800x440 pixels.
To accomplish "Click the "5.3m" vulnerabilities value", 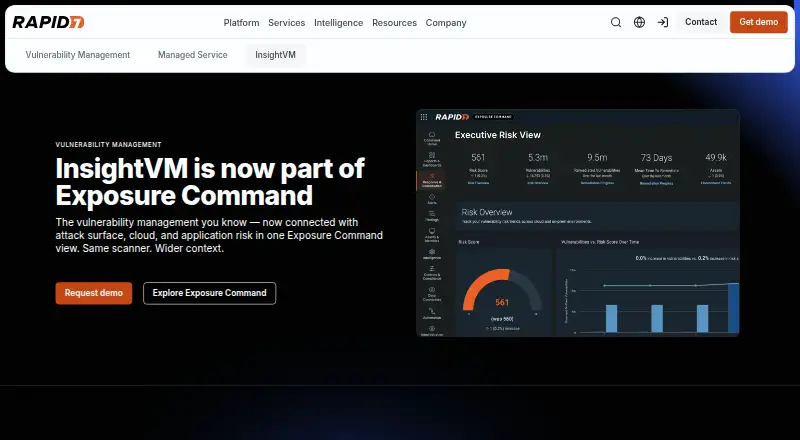I will [x=538, y=158].
